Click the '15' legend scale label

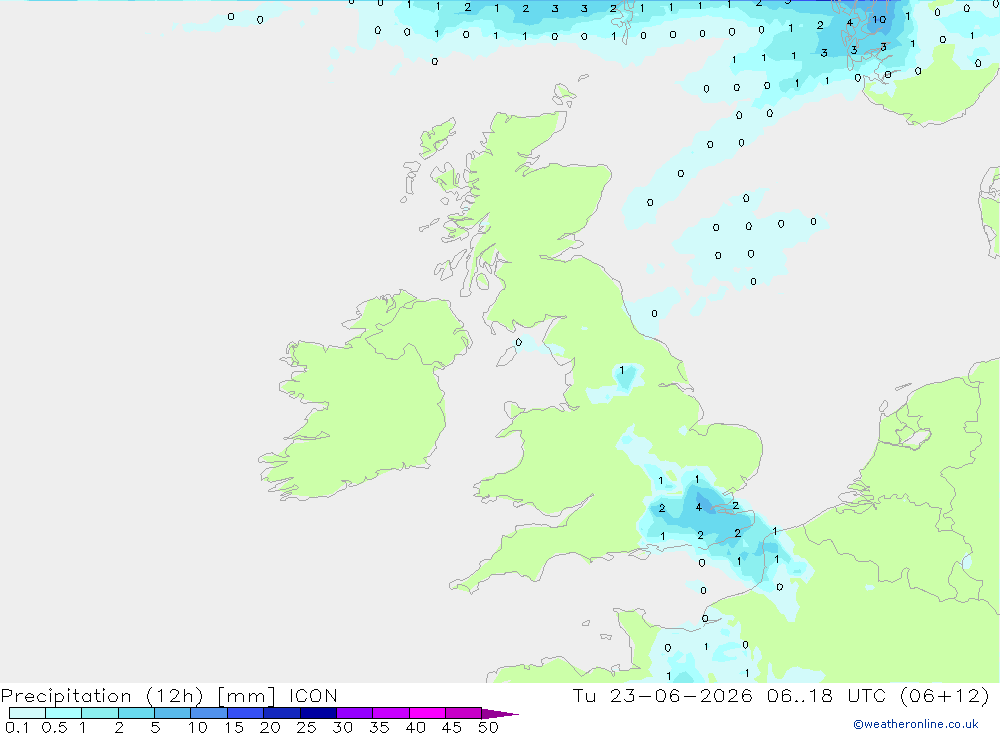point(233,727)
